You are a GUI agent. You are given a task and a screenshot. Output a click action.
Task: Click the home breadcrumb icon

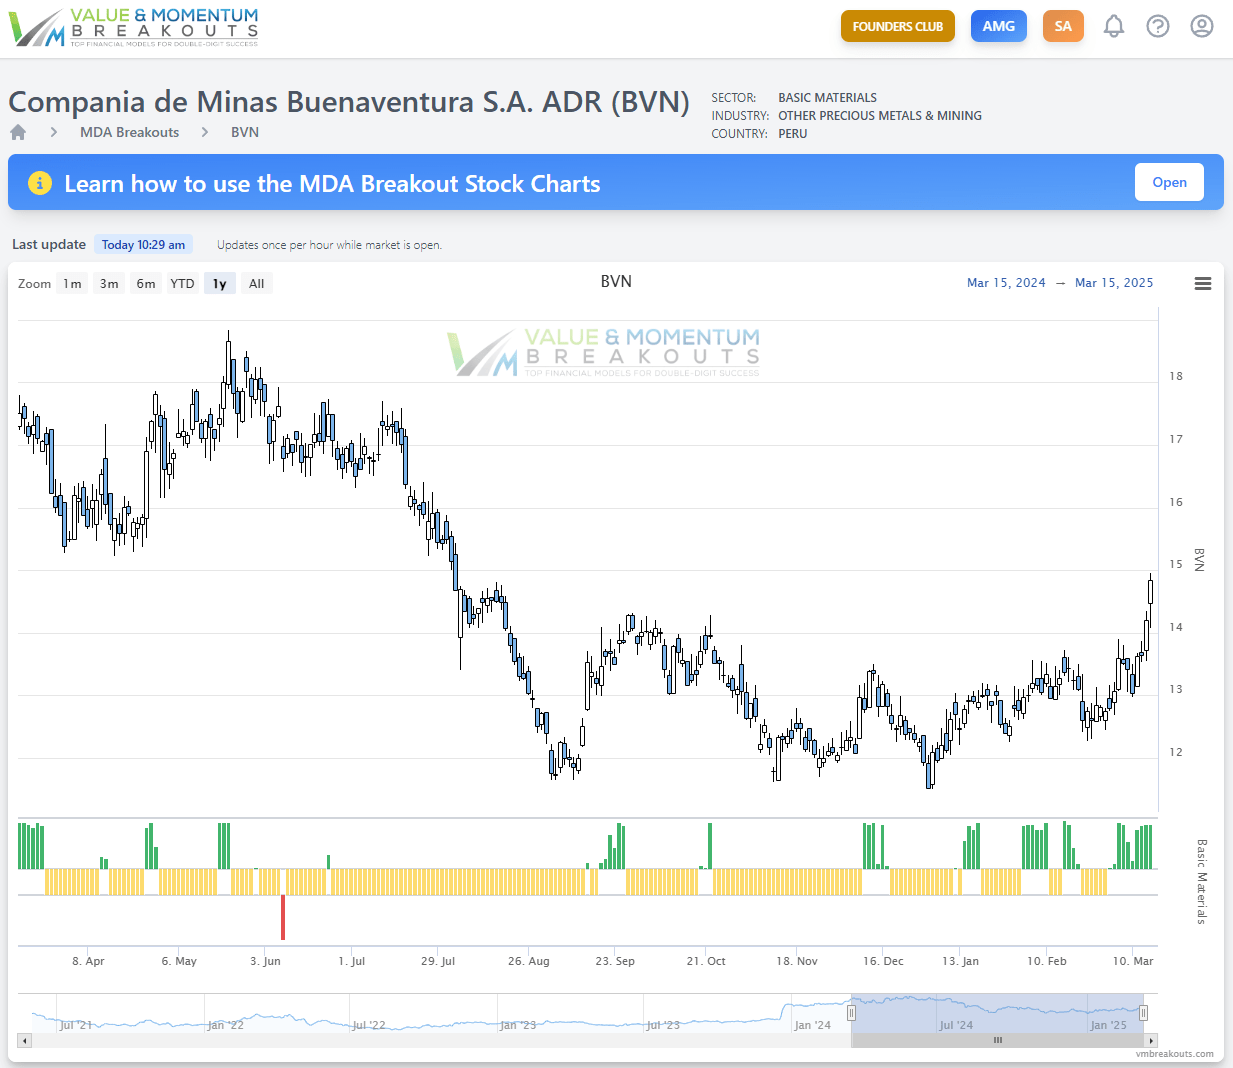point(17,131)
